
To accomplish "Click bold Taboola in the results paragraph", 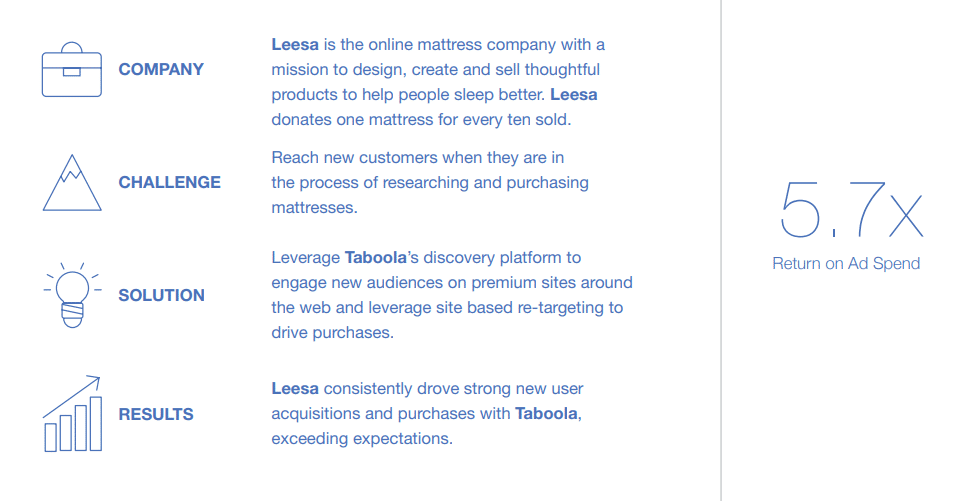I will (x=546, y=413).
